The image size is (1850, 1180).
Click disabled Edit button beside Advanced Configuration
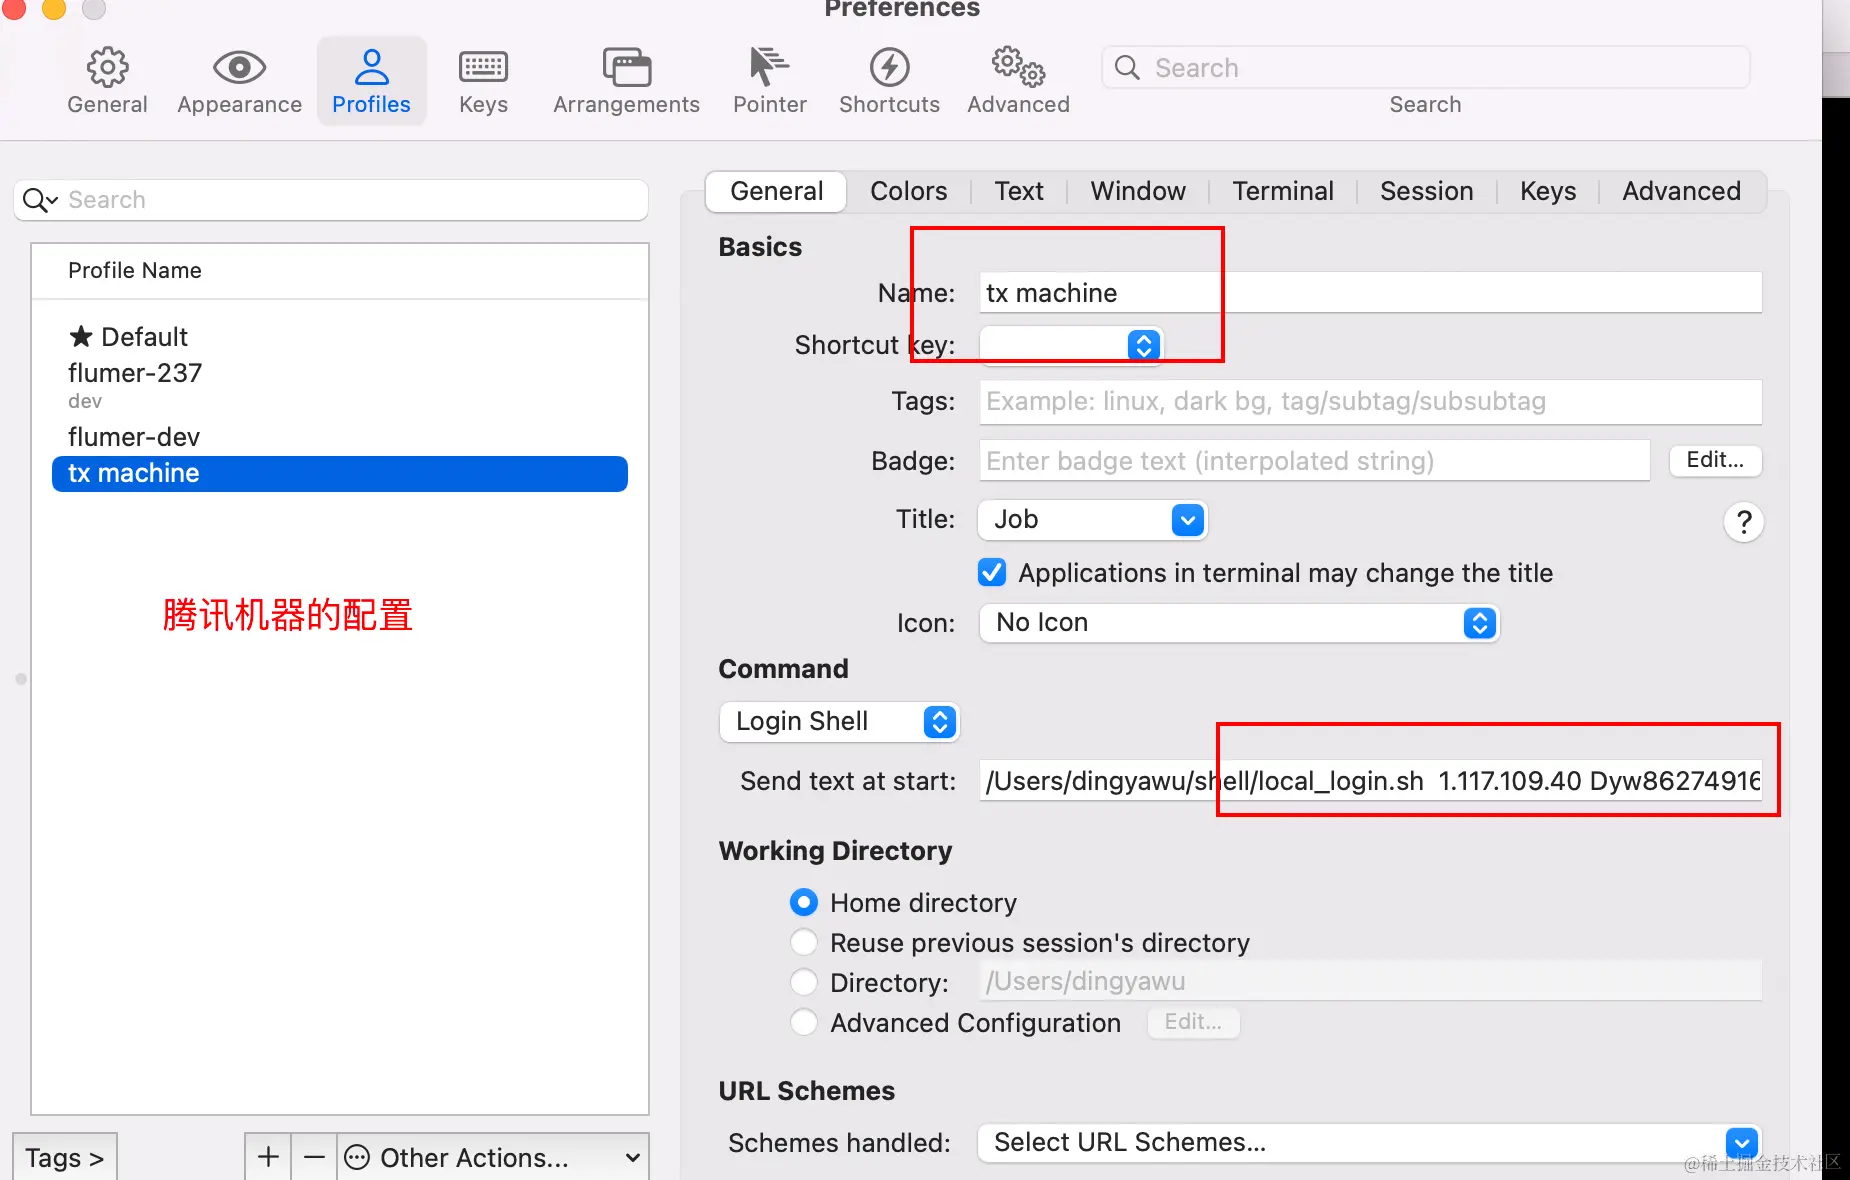[1193, 1022]
